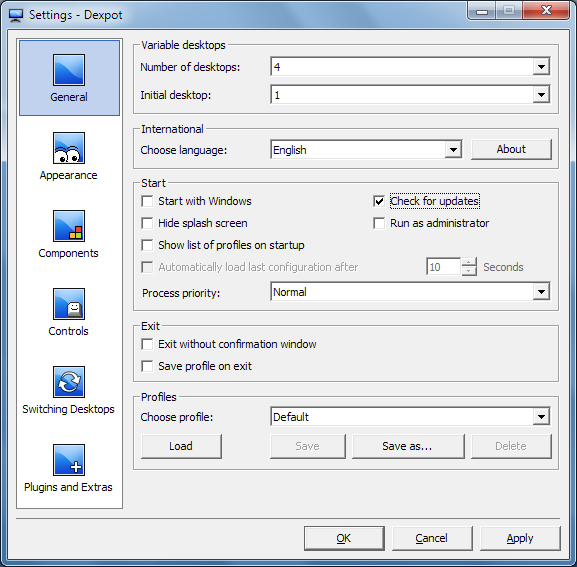The width and height of the screenshot is (577, 567).
Task: Open the General settings category icon
Action: (x=69, y=70)
